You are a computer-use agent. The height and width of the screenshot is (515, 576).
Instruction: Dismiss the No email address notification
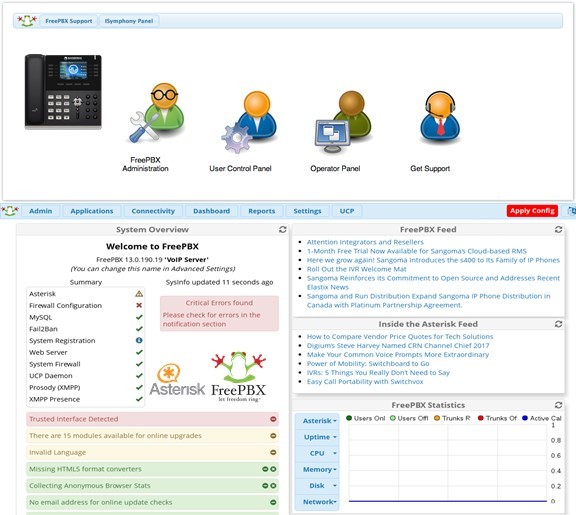click(273, 502)
